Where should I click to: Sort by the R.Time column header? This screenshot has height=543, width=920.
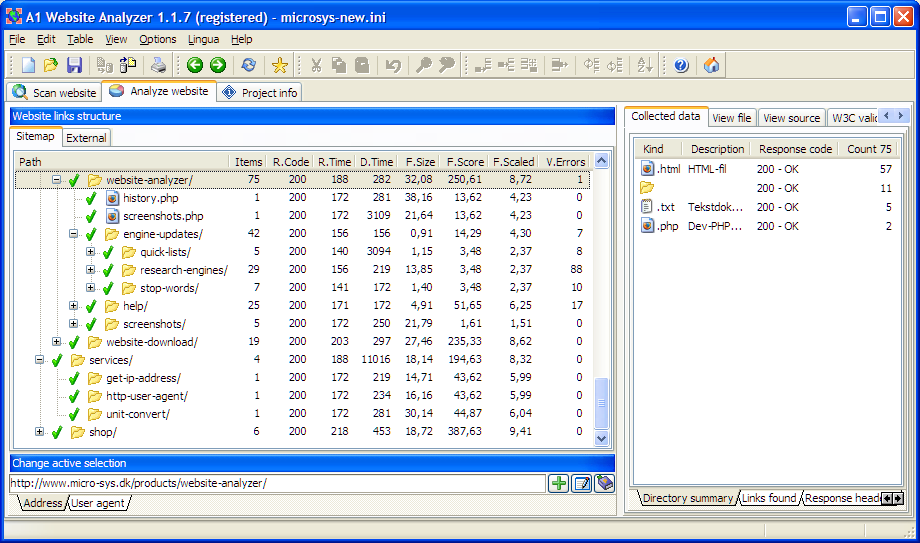pos(334,161)
